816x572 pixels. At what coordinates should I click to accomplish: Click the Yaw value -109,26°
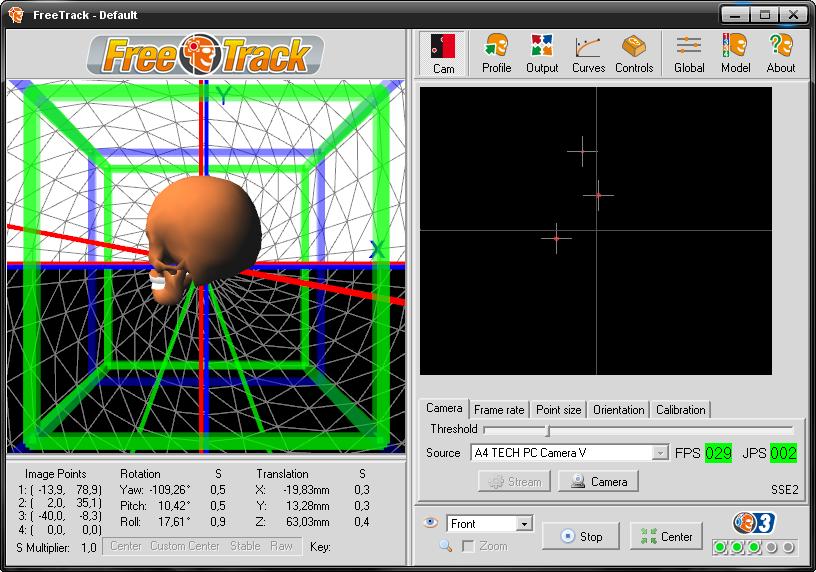[170, 490]
